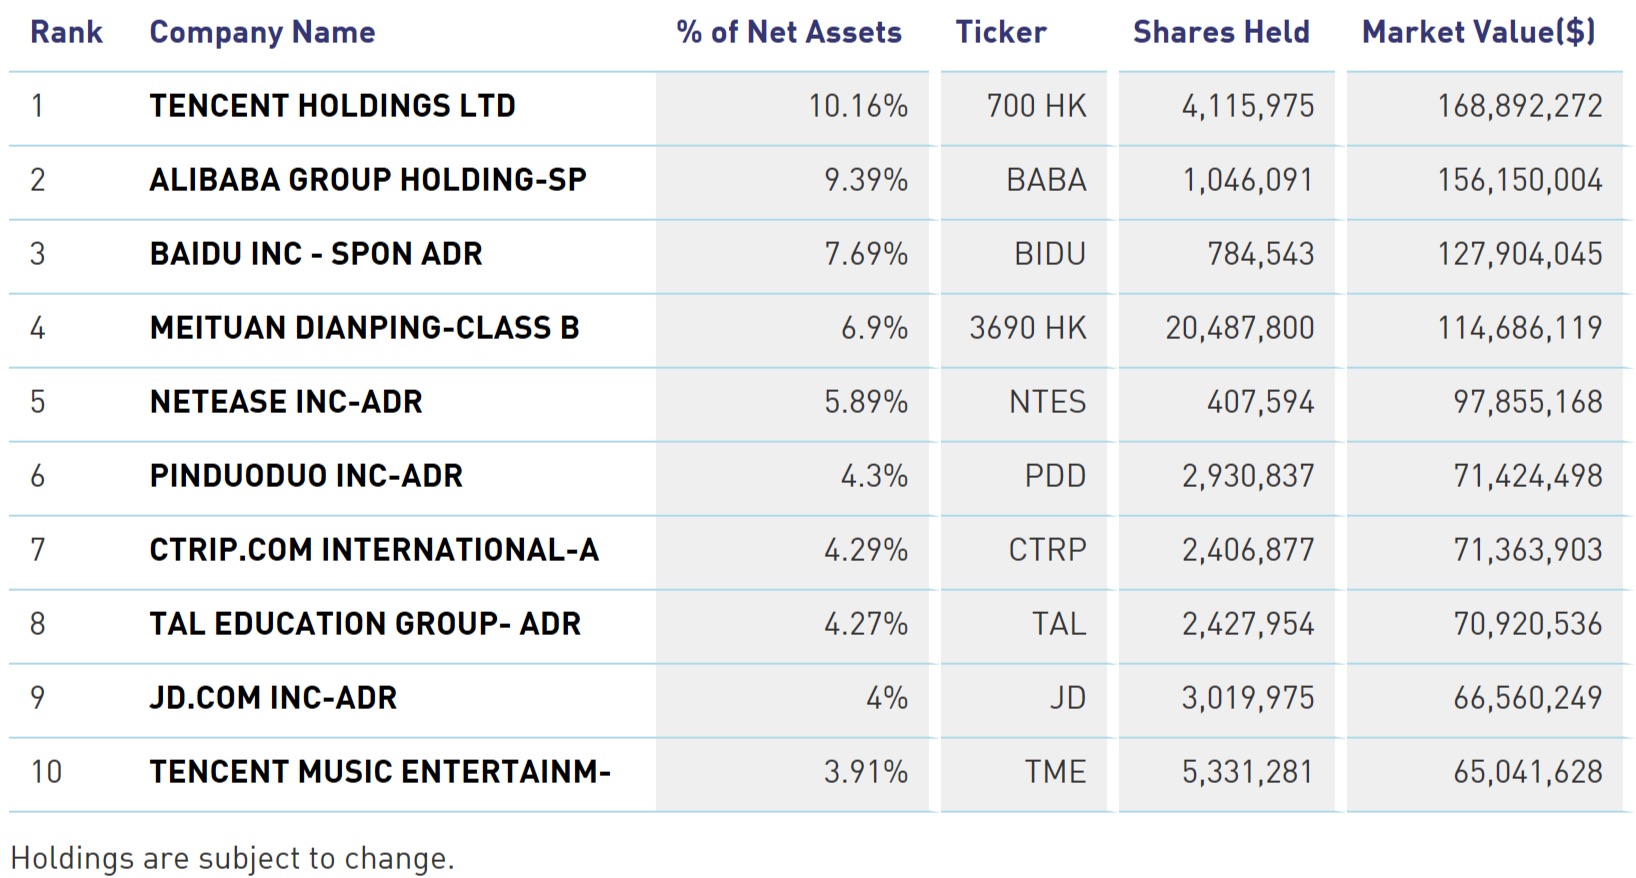Click the Company Name column header
This screenshot has height=878, width=1636.
tap(262, 32)
